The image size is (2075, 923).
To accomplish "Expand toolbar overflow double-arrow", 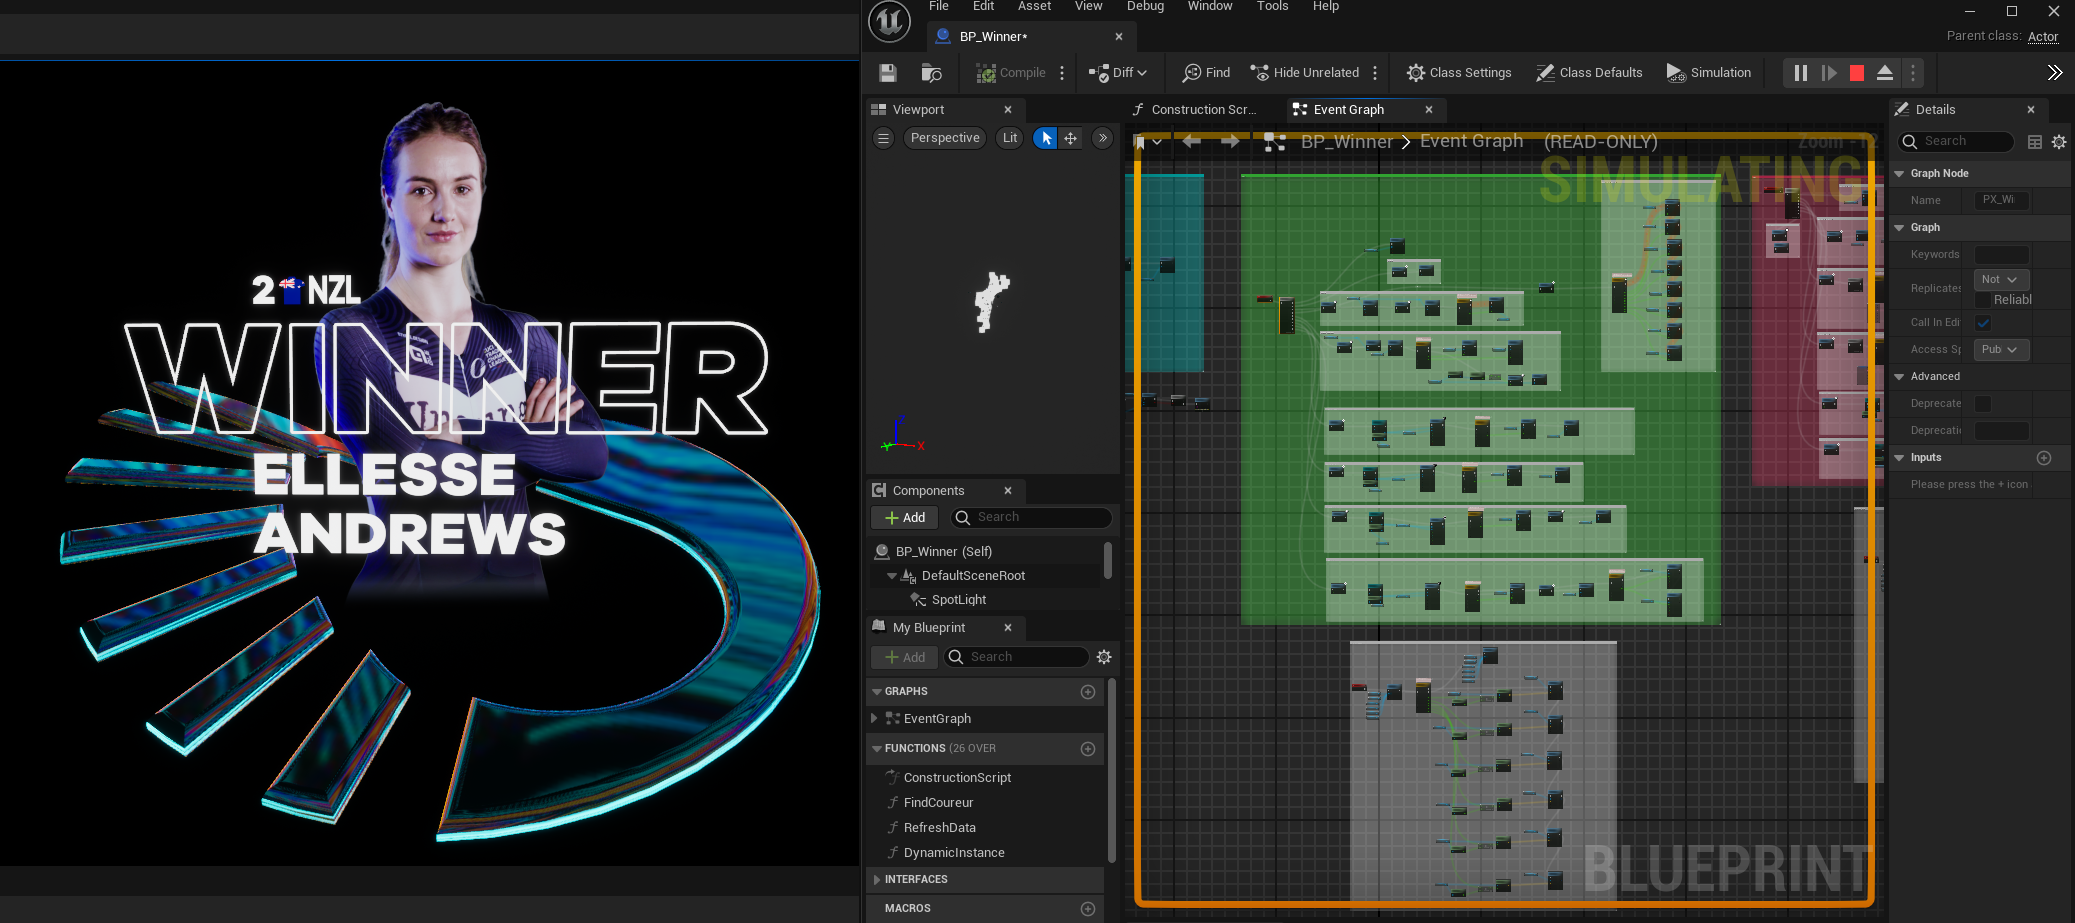I will (x=2054, y=73).
